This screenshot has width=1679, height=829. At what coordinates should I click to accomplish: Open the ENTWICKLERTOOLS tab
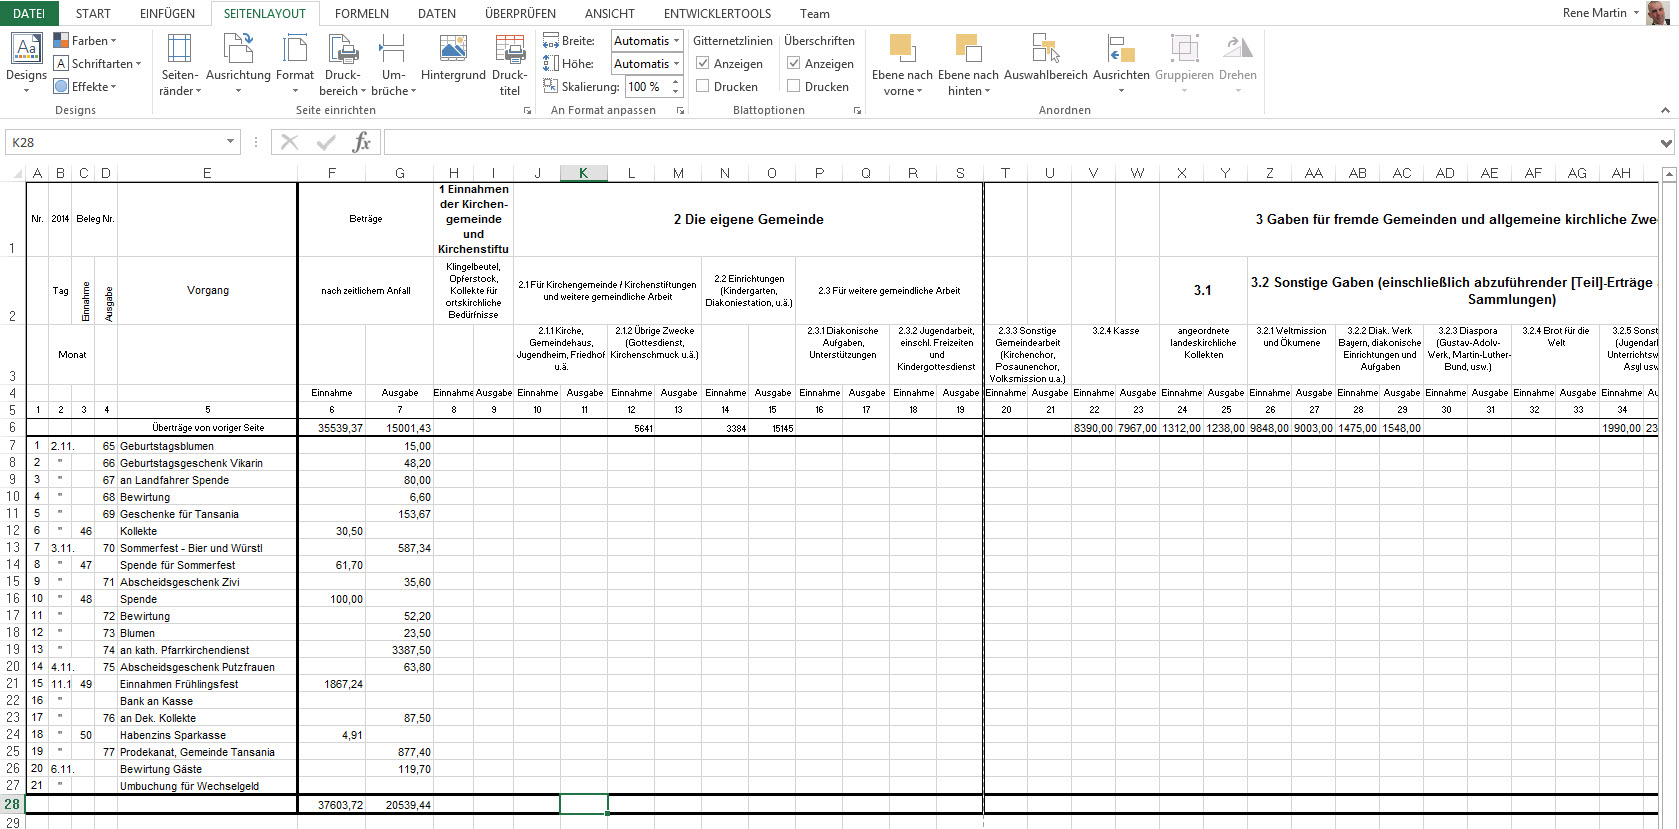[x=717, y=14]
